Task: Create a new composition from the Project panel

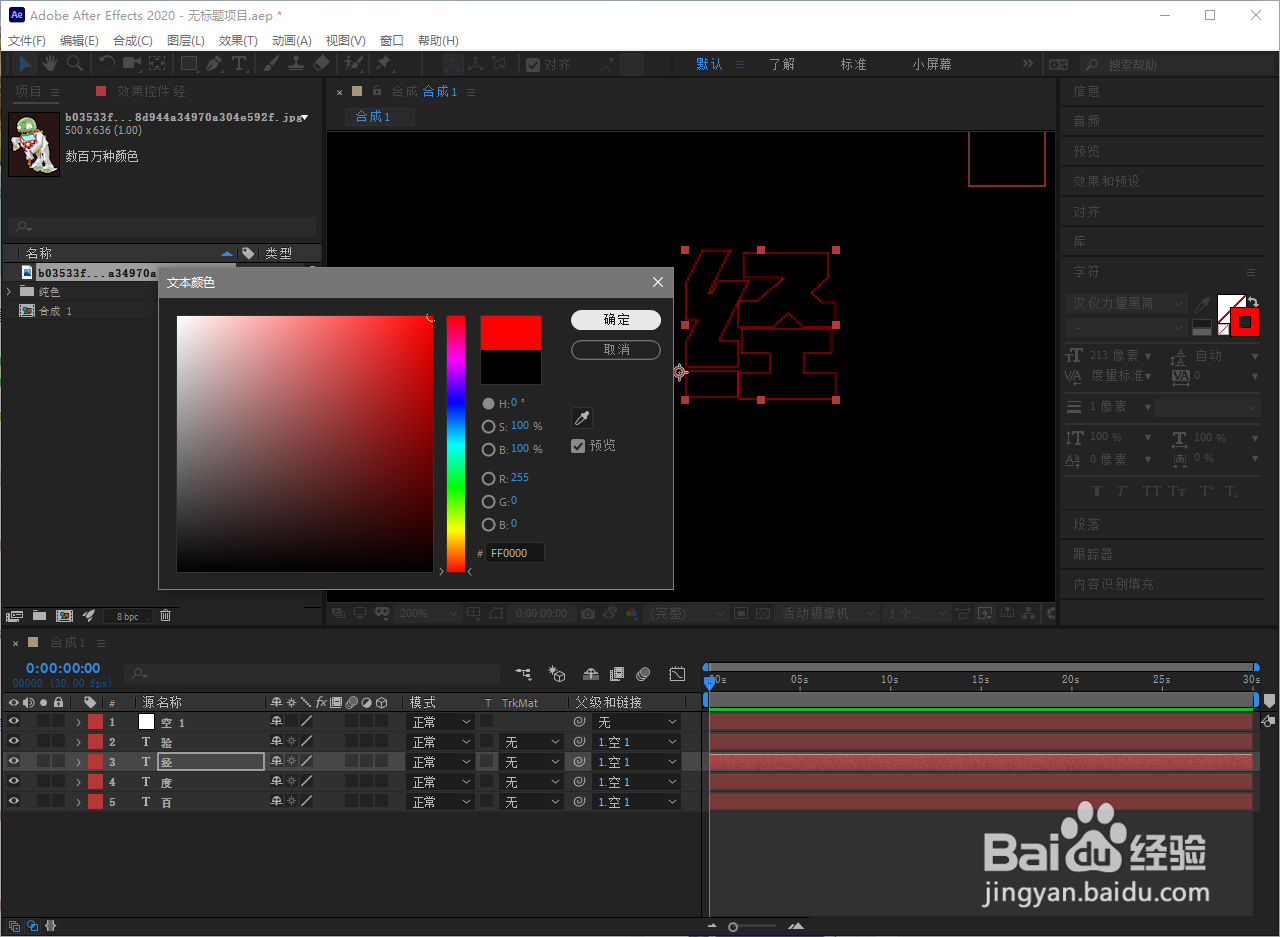Action: pyautogui.click(x=64, y=615)
